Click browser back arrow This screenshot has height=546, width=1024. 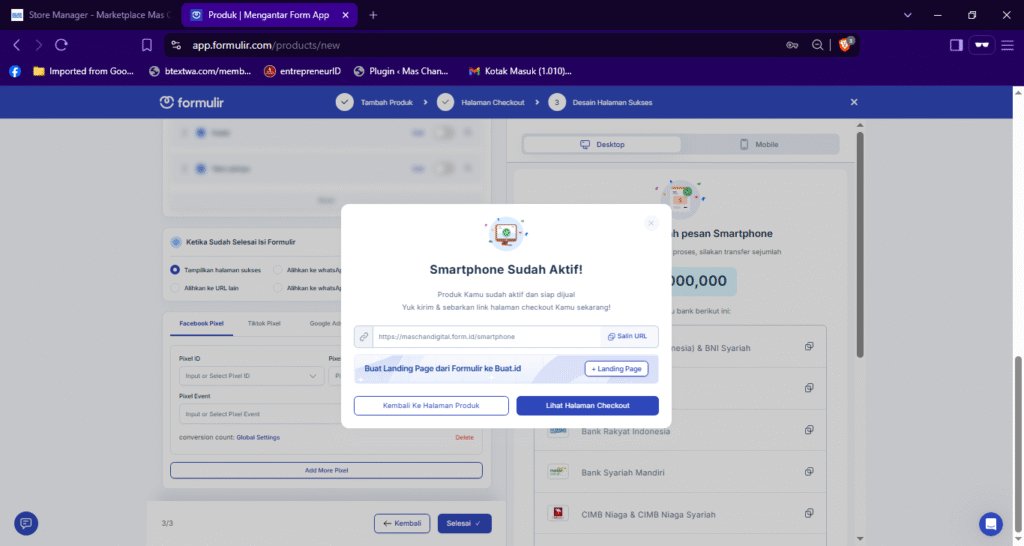coord(17,45)
